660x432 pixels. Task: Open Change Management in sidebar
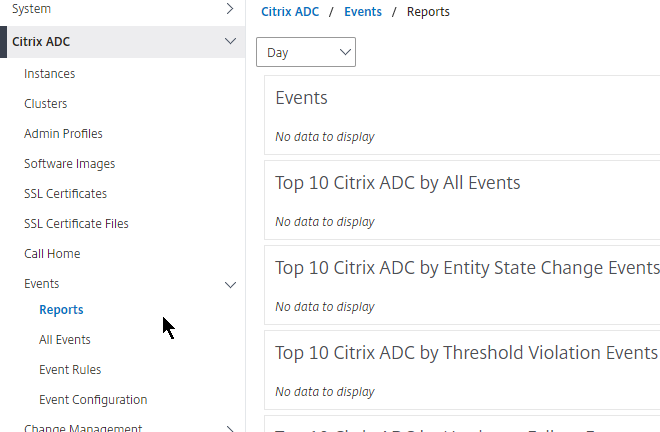[83, 428]
